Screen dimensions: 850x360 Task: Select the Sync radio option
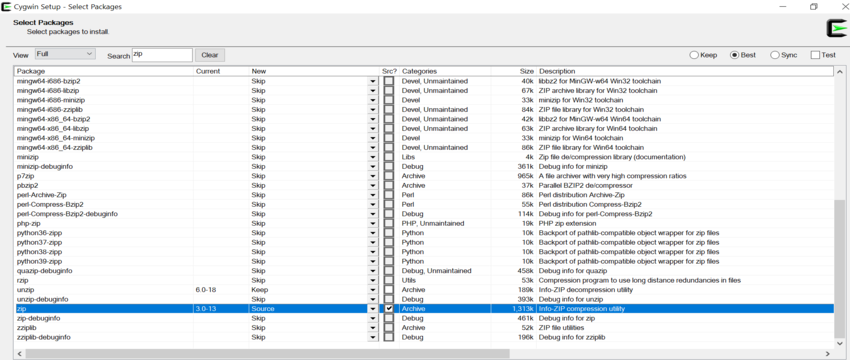click(x=775, y=55)
